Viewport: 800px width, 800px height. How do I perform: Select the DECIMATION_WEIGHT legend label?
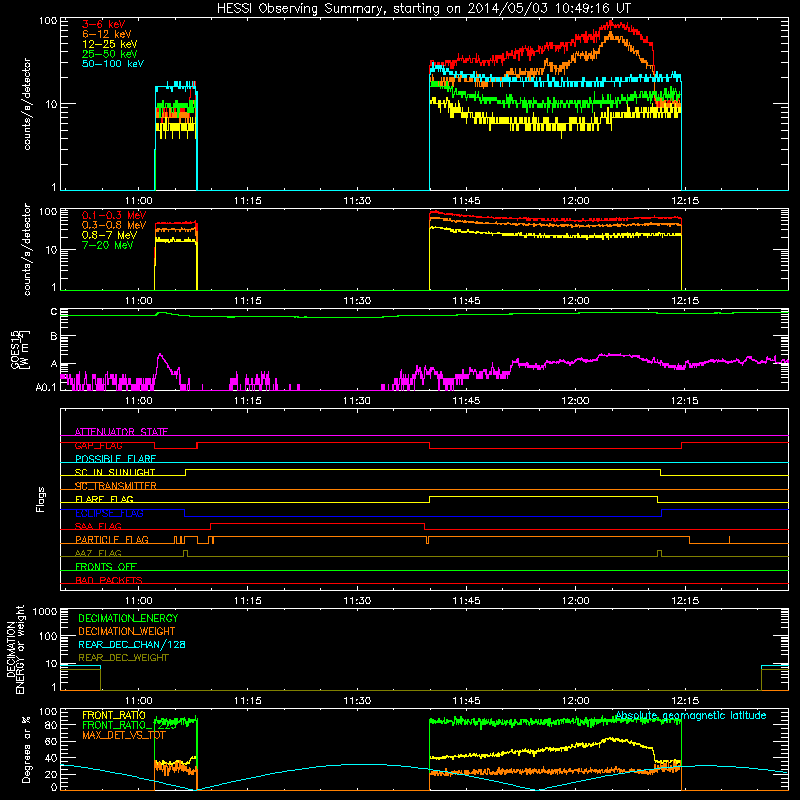pyautogui.click(x=127, y=632)
